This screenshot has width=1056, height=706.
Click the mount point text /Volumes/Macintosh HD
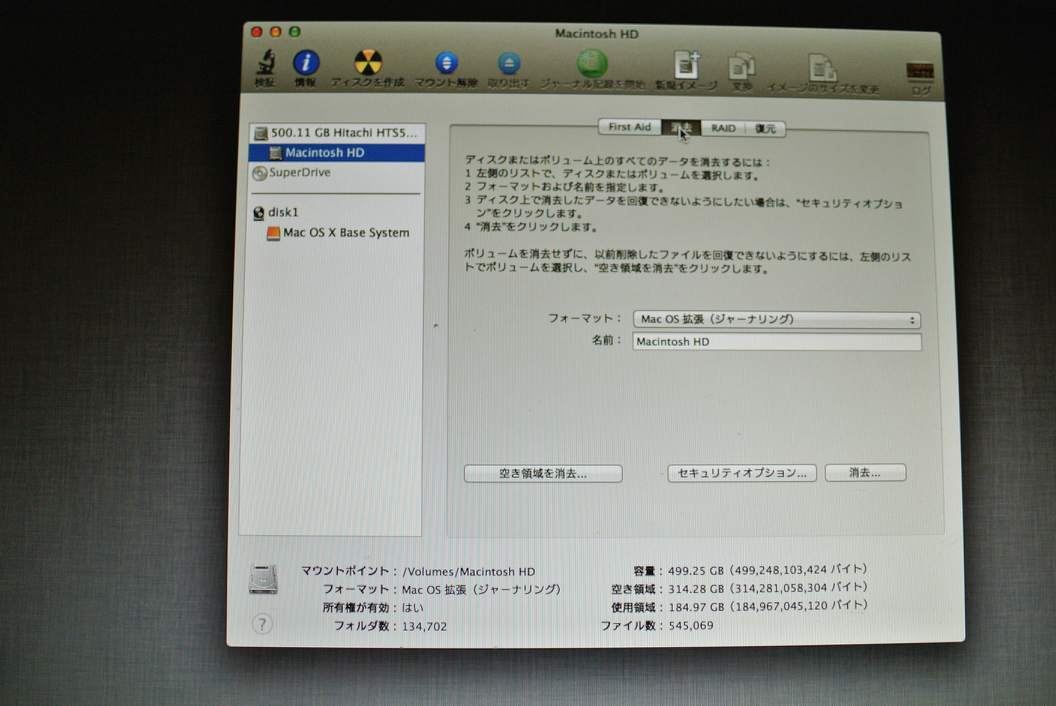[x=469, y=571]
